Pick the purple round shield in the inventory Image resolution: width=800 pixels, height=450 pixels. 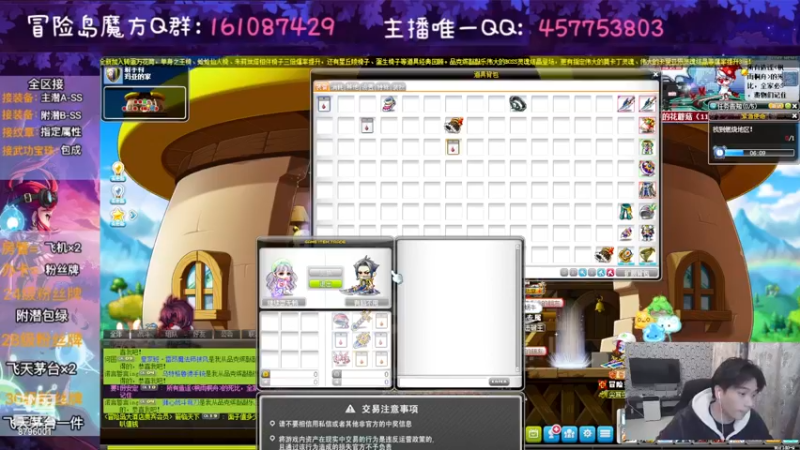647,168
